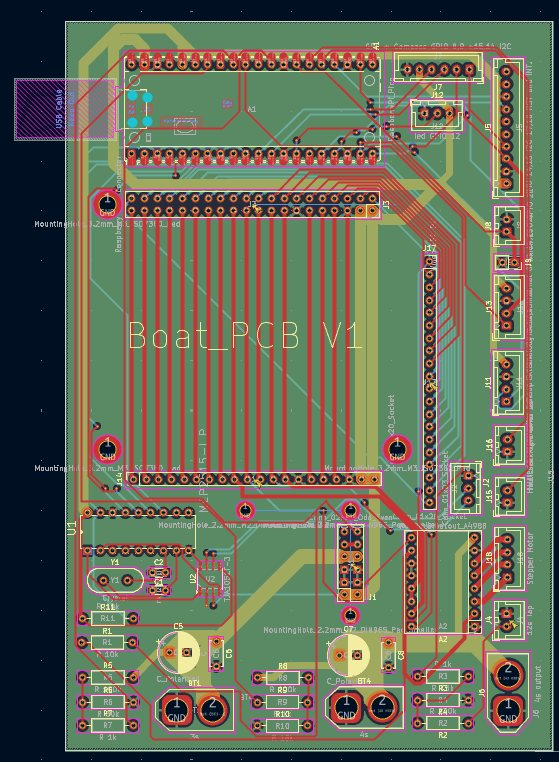Screen dimensions: 559x762
Task: Click pad 2 of connector BT4
Action: point(382,707)
